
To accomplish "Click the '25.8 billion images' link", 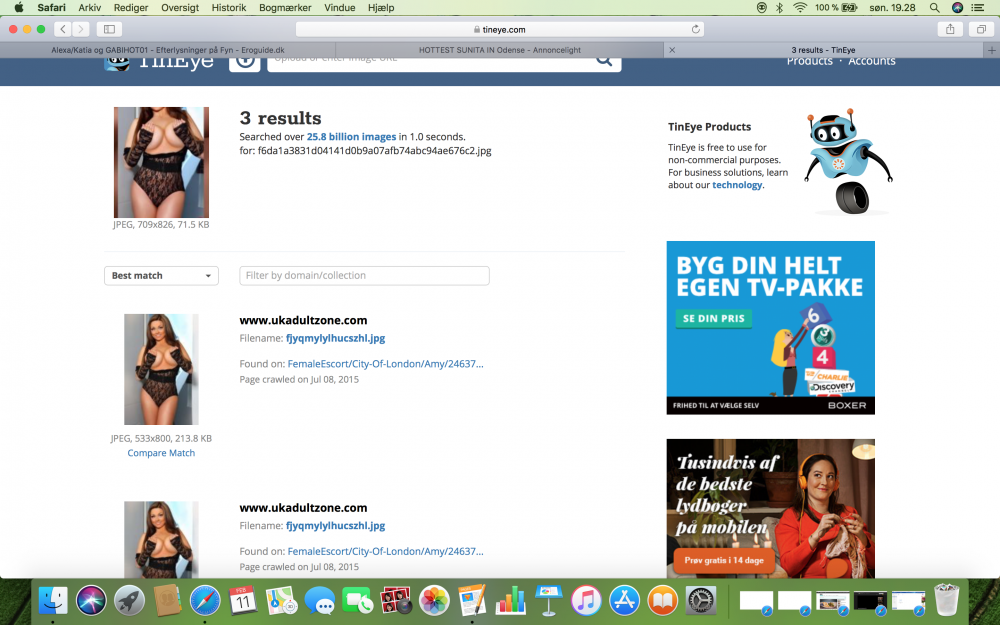I will pyautogui.click(x=351, y=136).
